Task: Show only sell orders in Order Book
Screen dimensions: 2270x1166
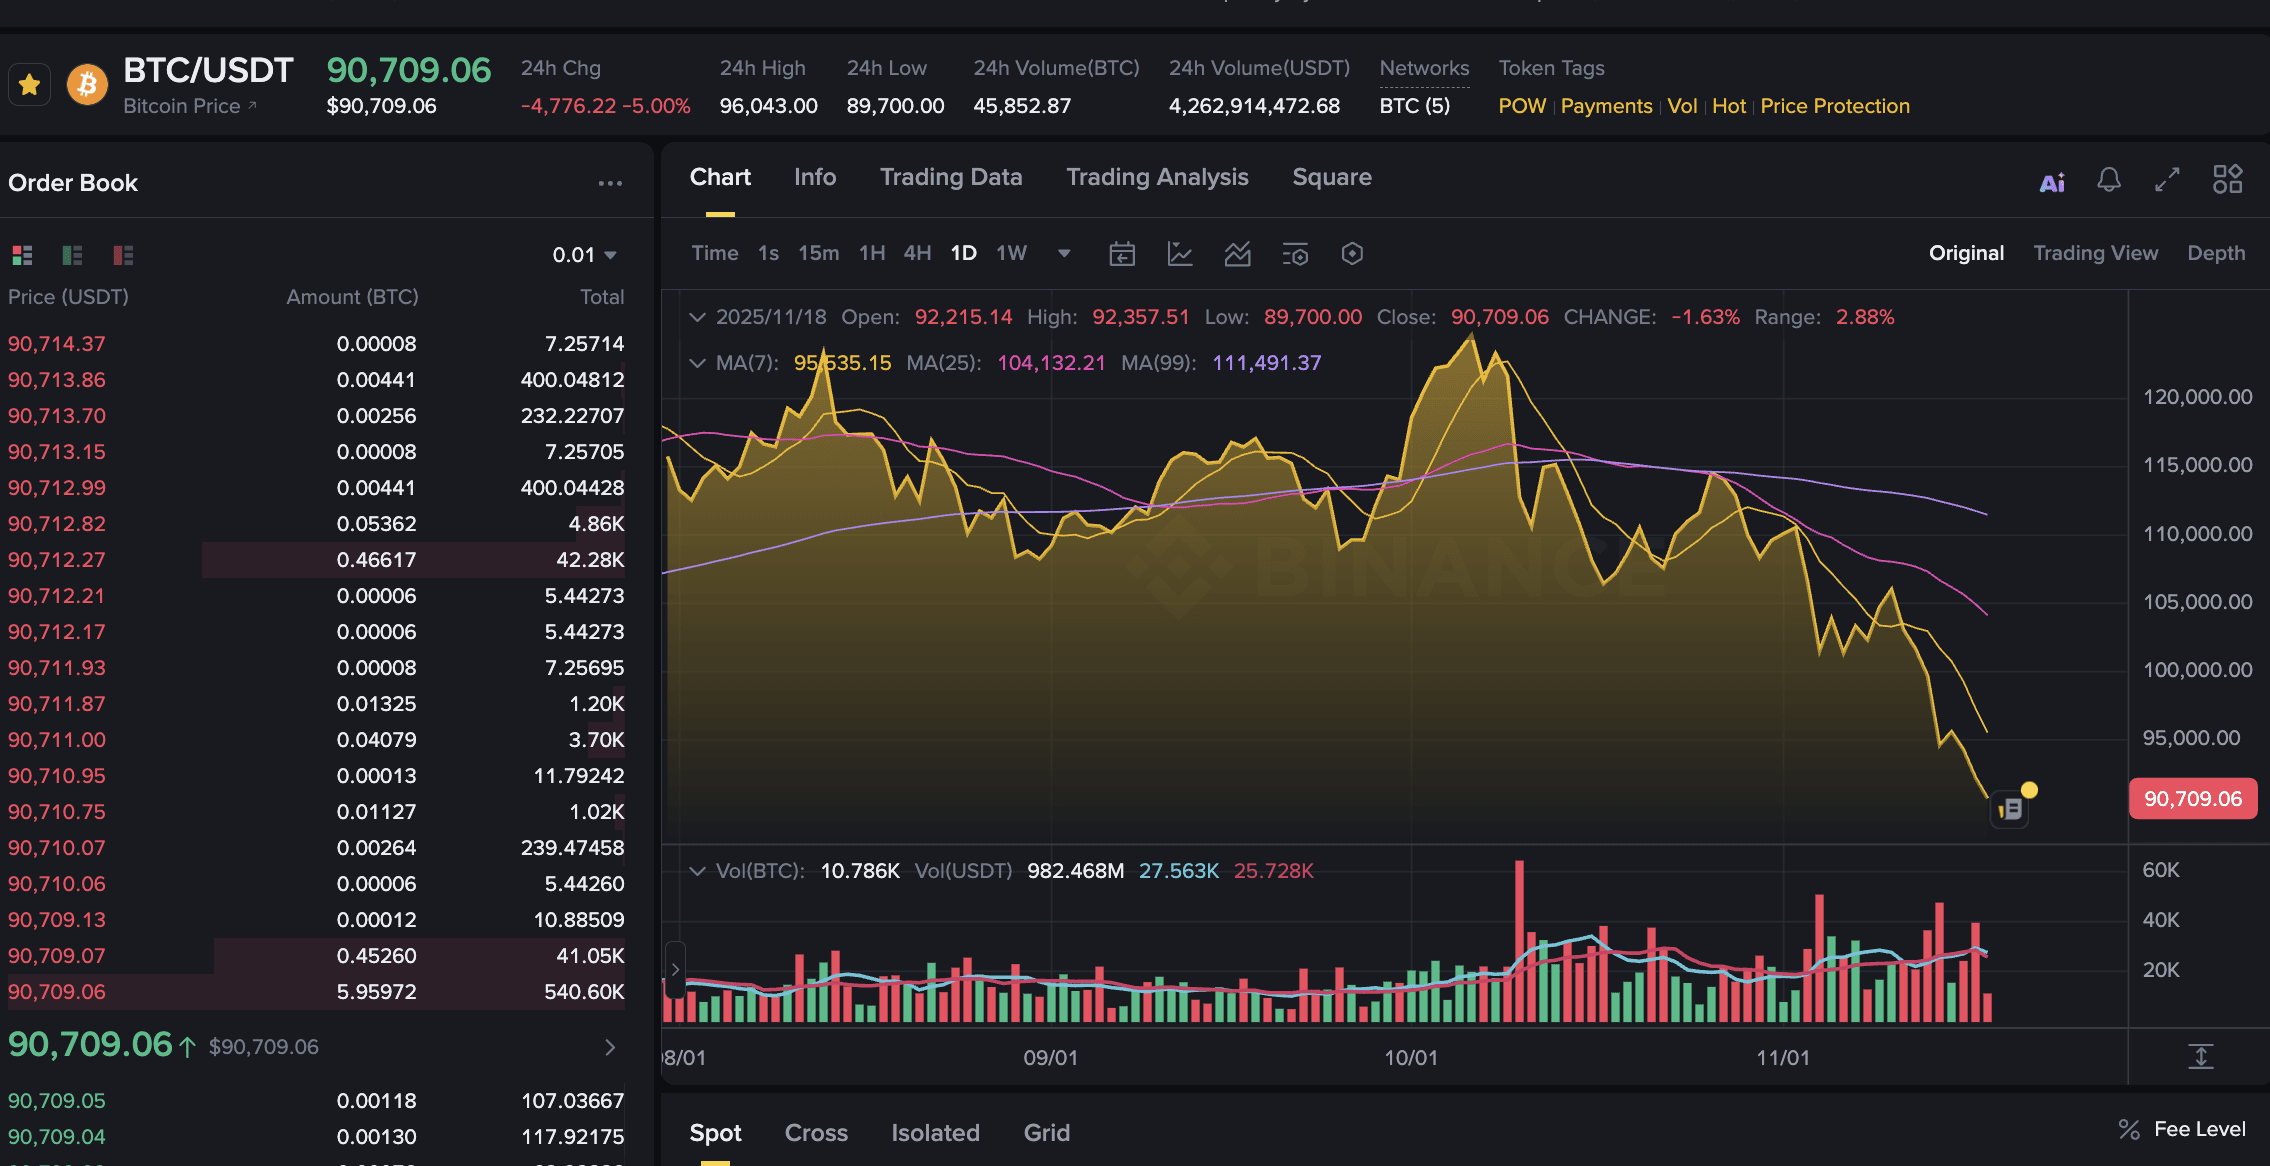Action: [x=122, y=255]
